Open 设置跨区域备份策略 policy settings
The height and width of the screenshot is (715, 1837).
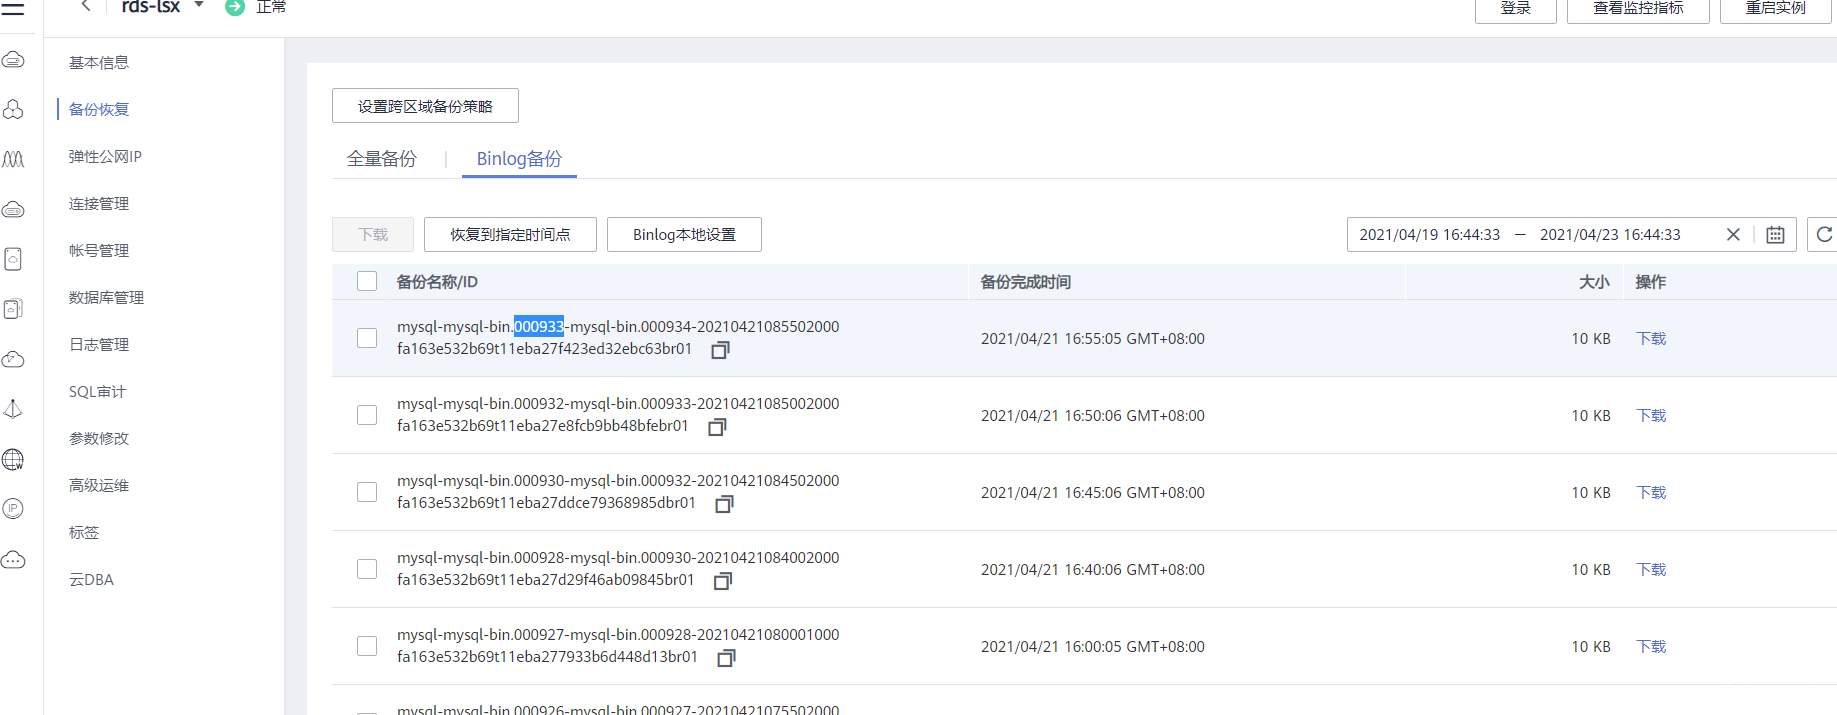point(425,106)
